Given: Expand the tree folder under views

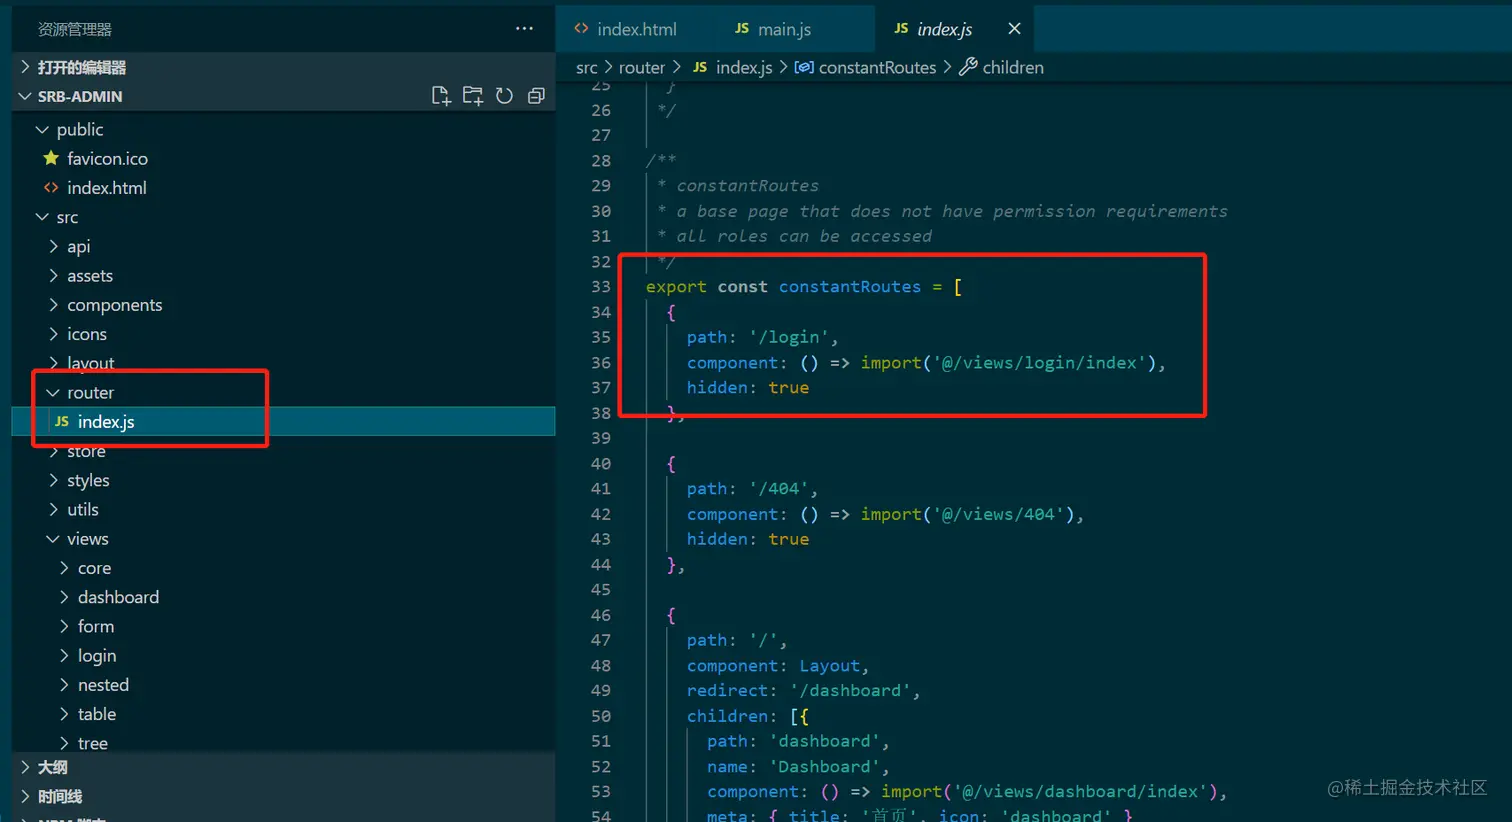Looking at the screenshot, I should [283, 743].
